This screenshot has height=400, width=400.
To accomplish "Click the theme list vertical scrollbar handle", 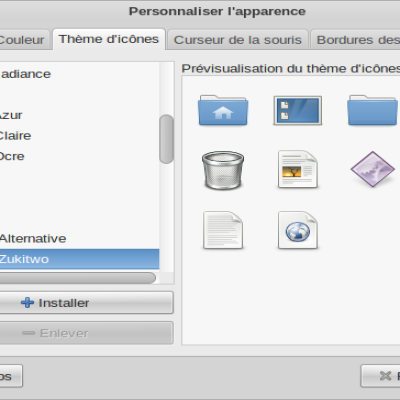I will pos(166,139).
